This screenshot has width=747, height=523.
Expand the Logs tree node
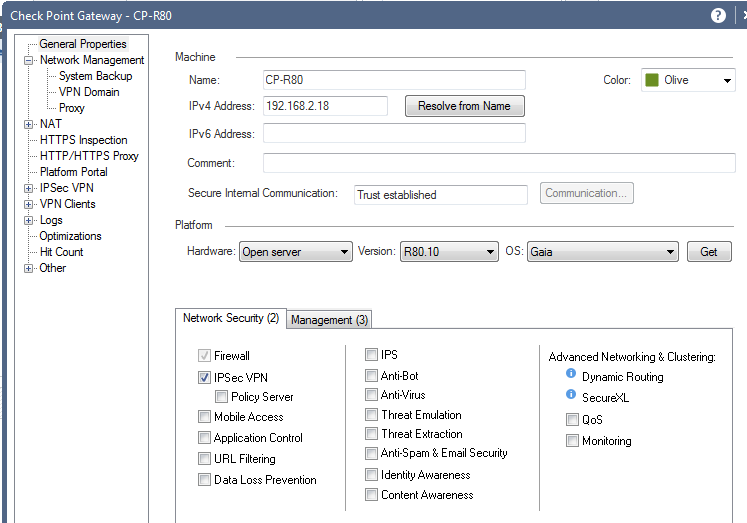click(29, 221)
